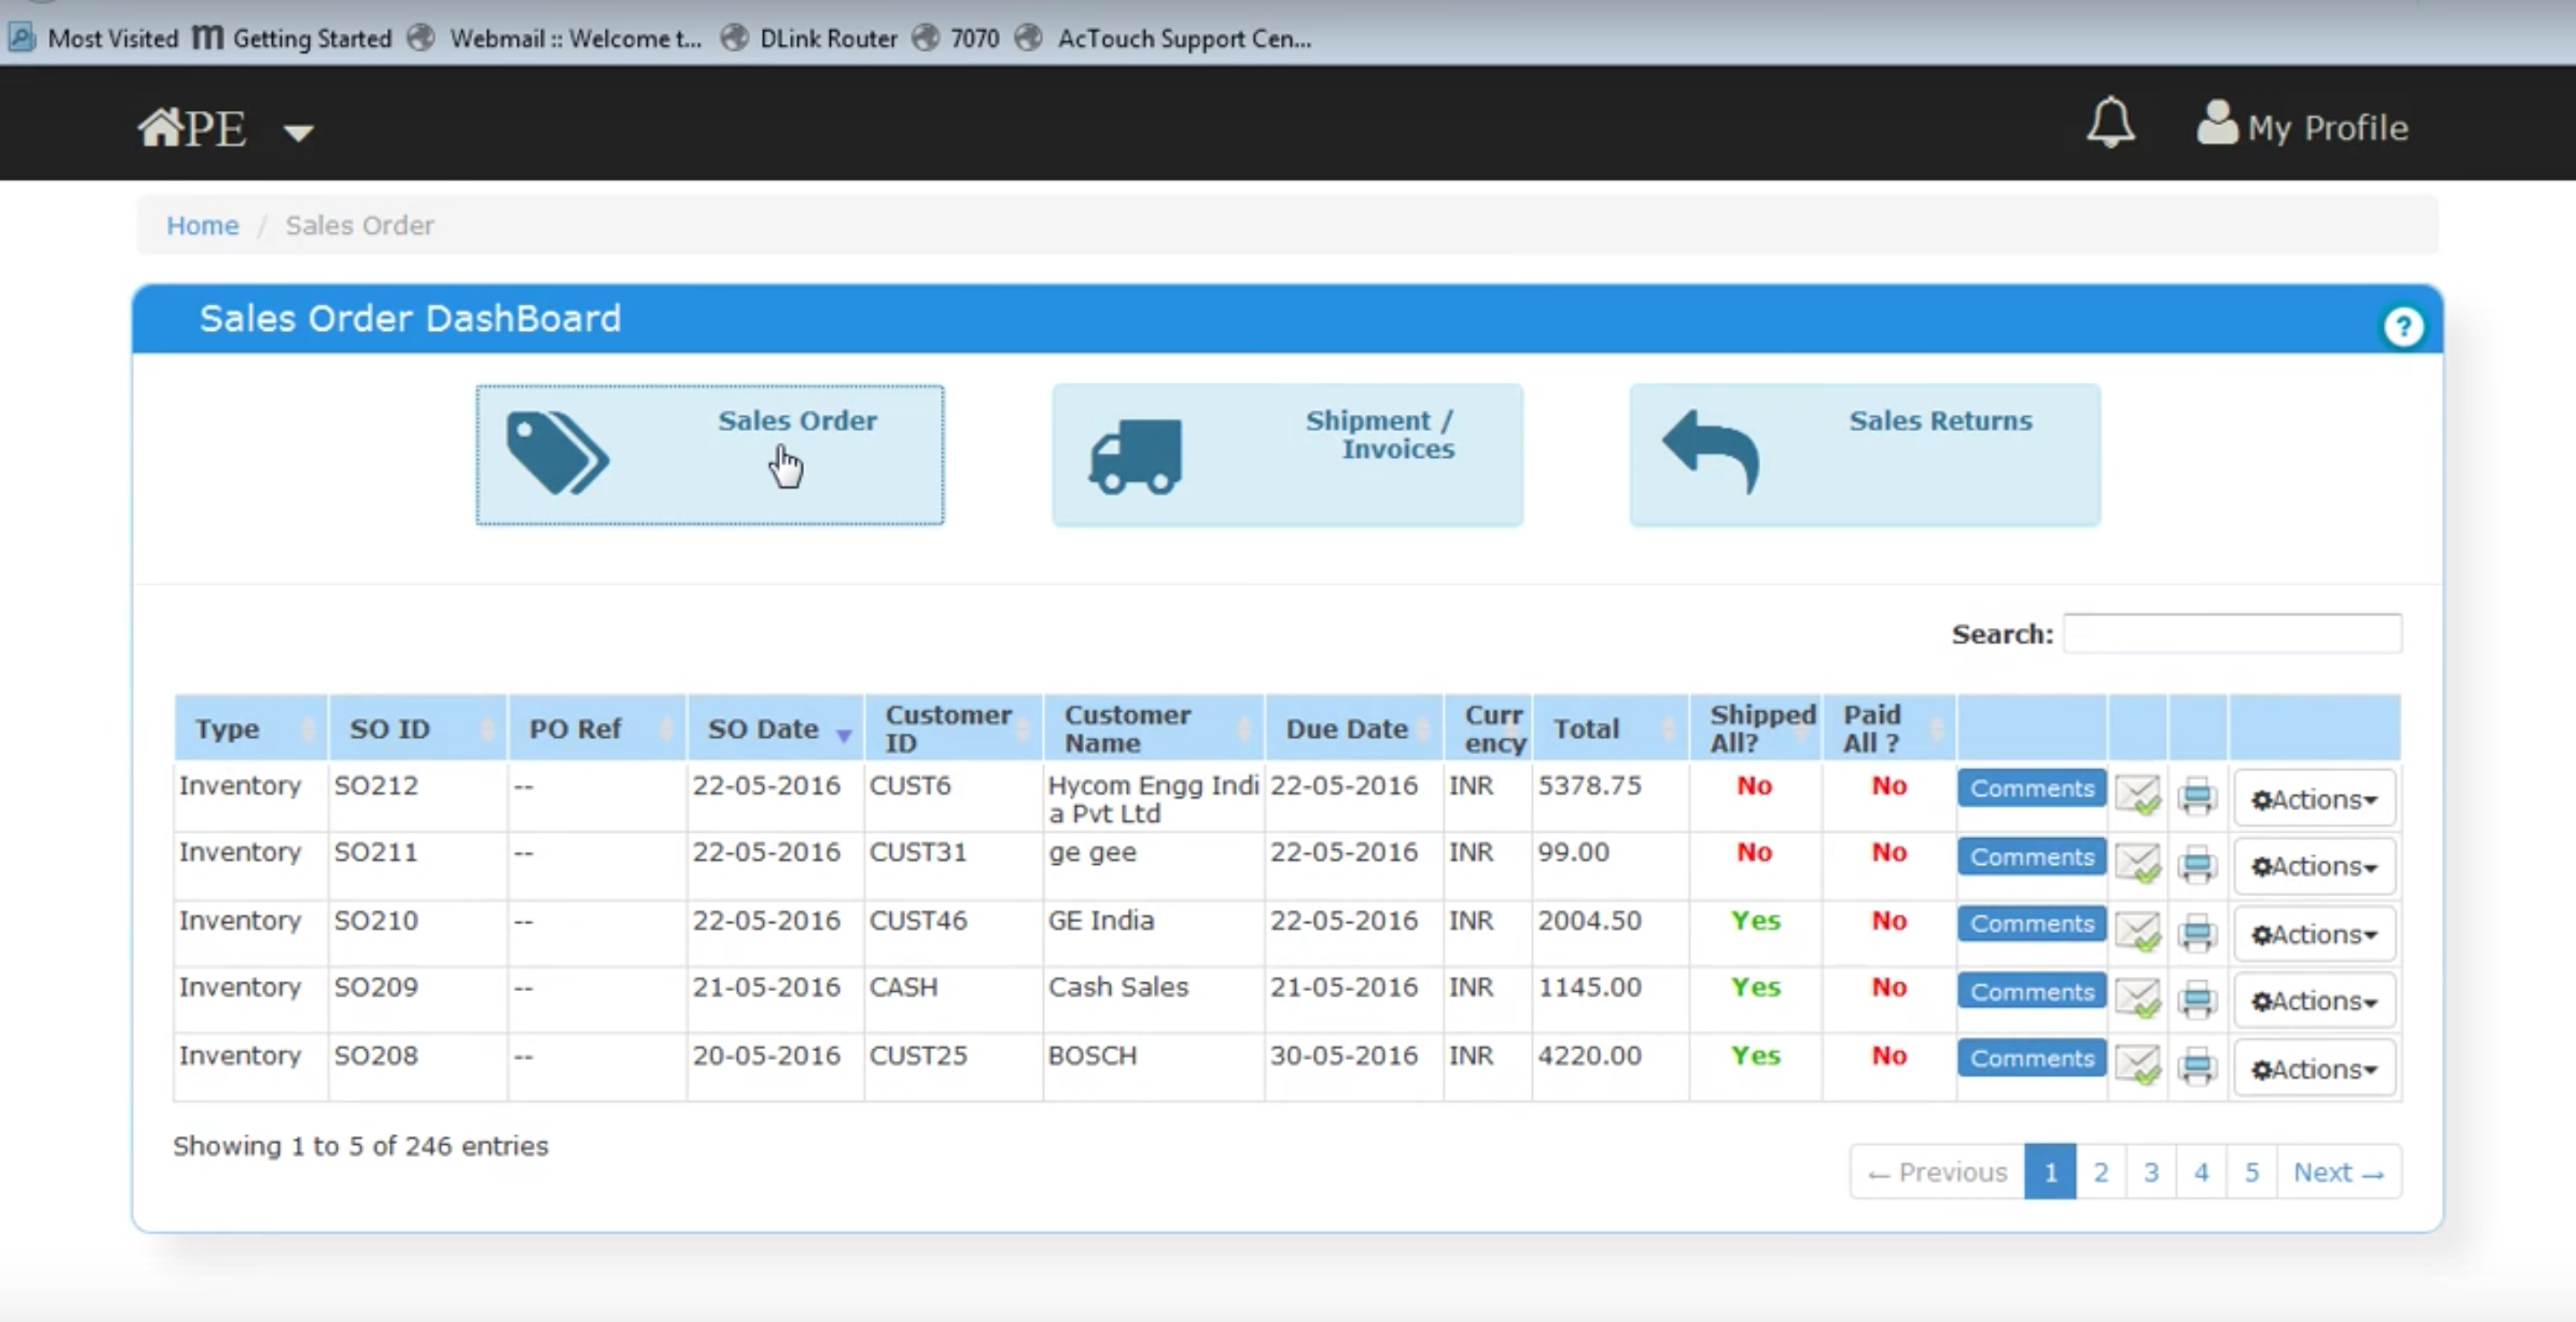Expand Actions menu for SO208
Viewport: 2576px width, 1322px height.
tap(2313, 1069)
